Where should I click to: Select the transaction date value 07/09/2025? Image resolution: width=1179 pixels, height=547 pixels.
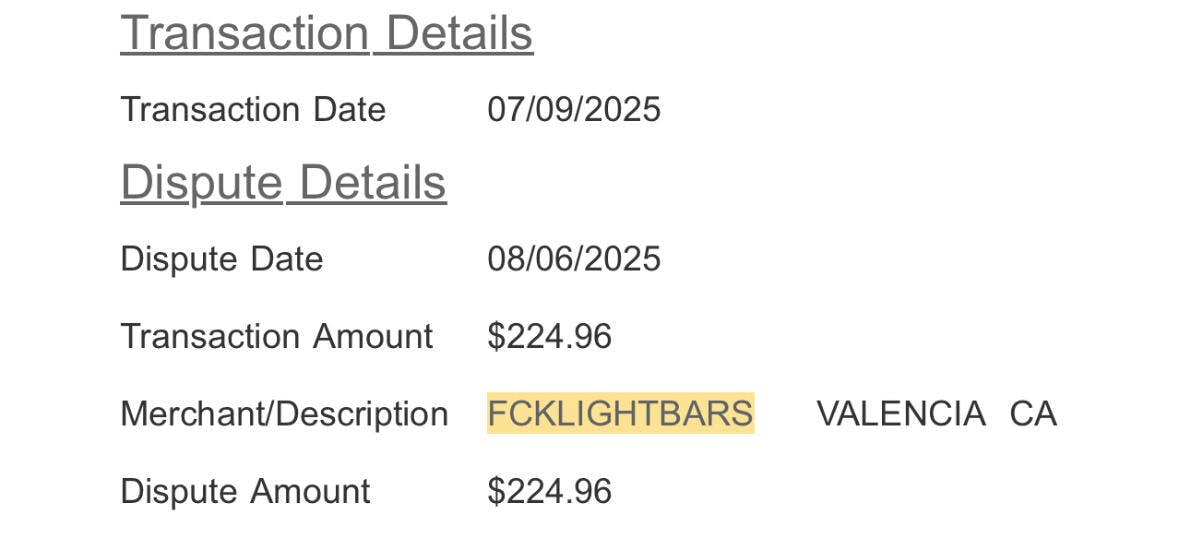click(574, 109)
